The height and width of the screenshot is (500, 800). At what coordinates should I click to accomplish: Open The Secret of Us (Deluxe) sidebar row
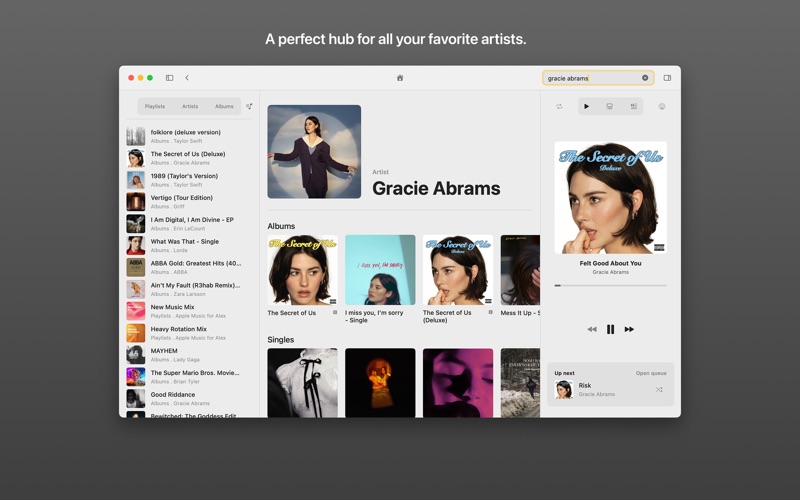click(189, 158)
